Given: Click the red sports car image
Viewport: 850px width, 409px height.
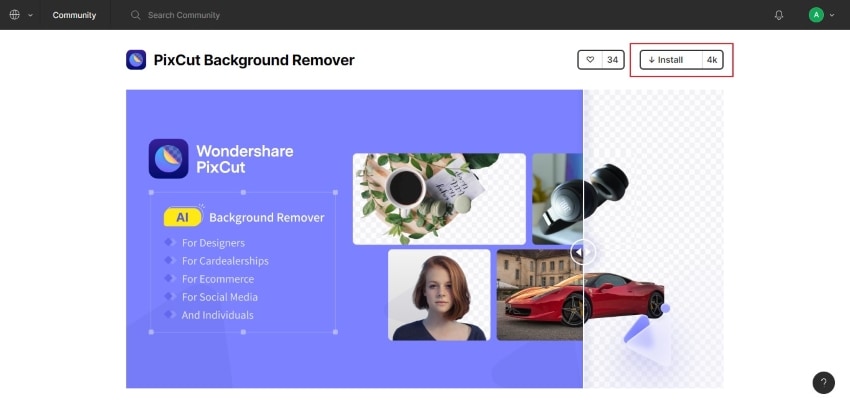Looking at the screenshot, I should coord(580,295).
